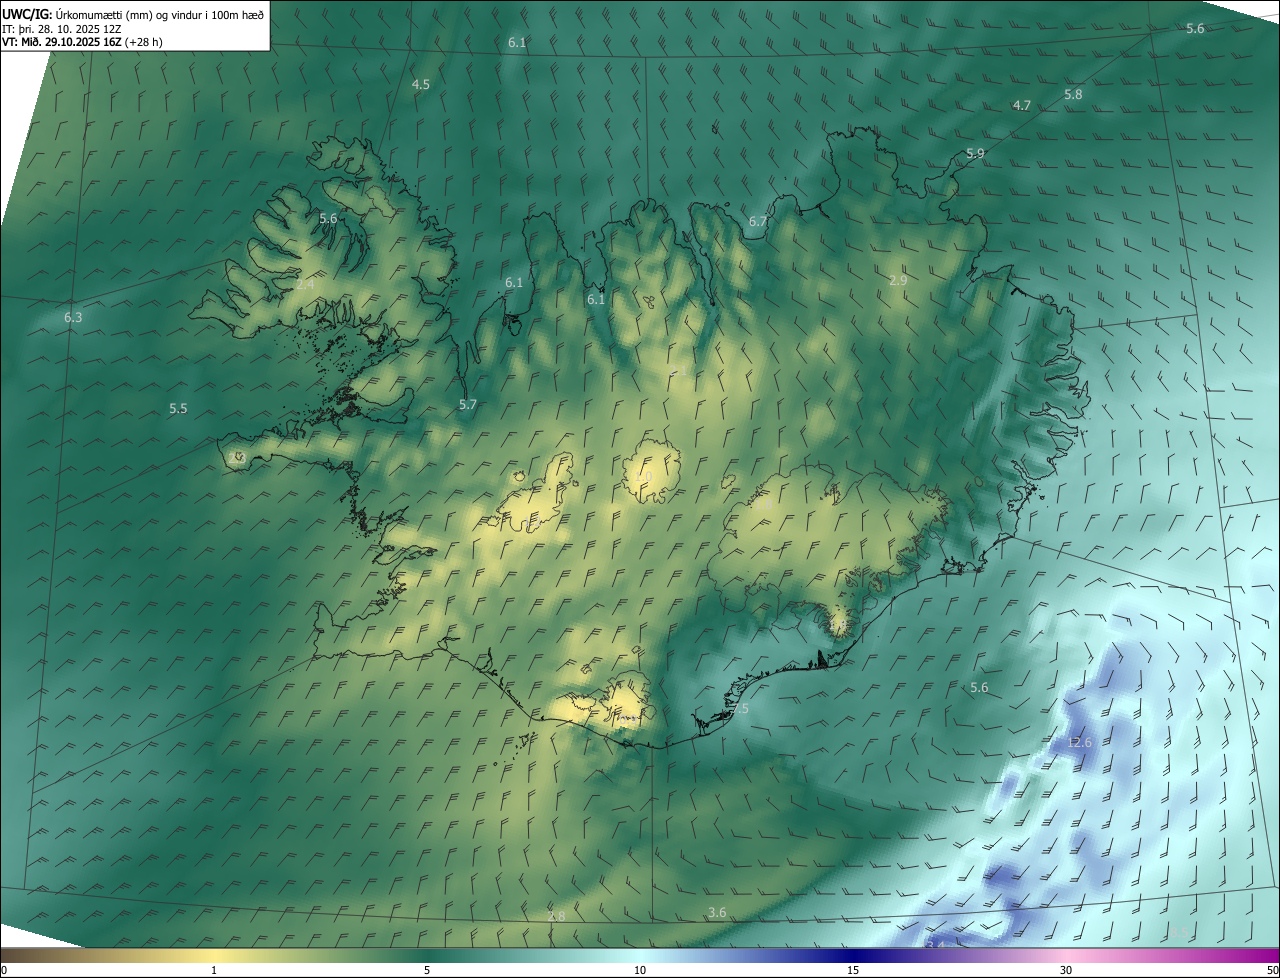Viewport: 1280px width, 978px height.
Task: Click the valid time 'VT: Mið. 29.10.2025 16Z (+28 h)'
Action: [83, 43]
